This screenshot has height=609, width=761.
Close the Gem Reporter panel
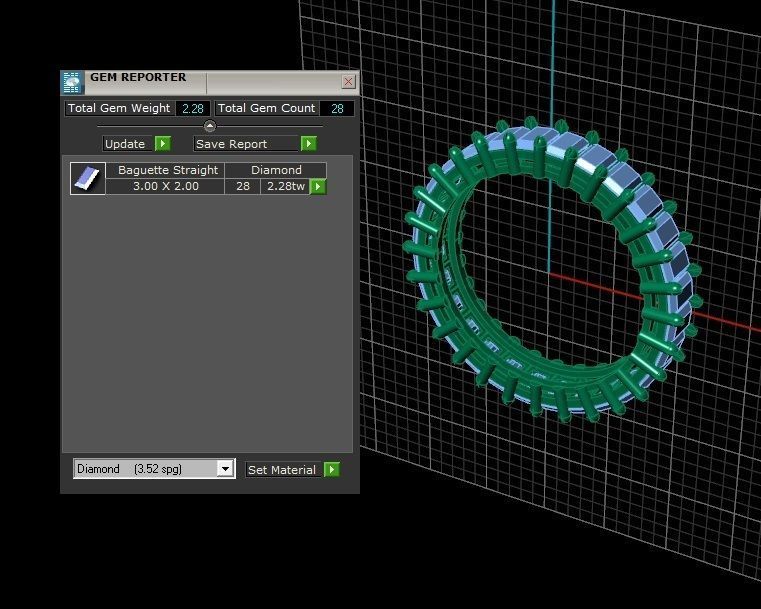[348, 82]
